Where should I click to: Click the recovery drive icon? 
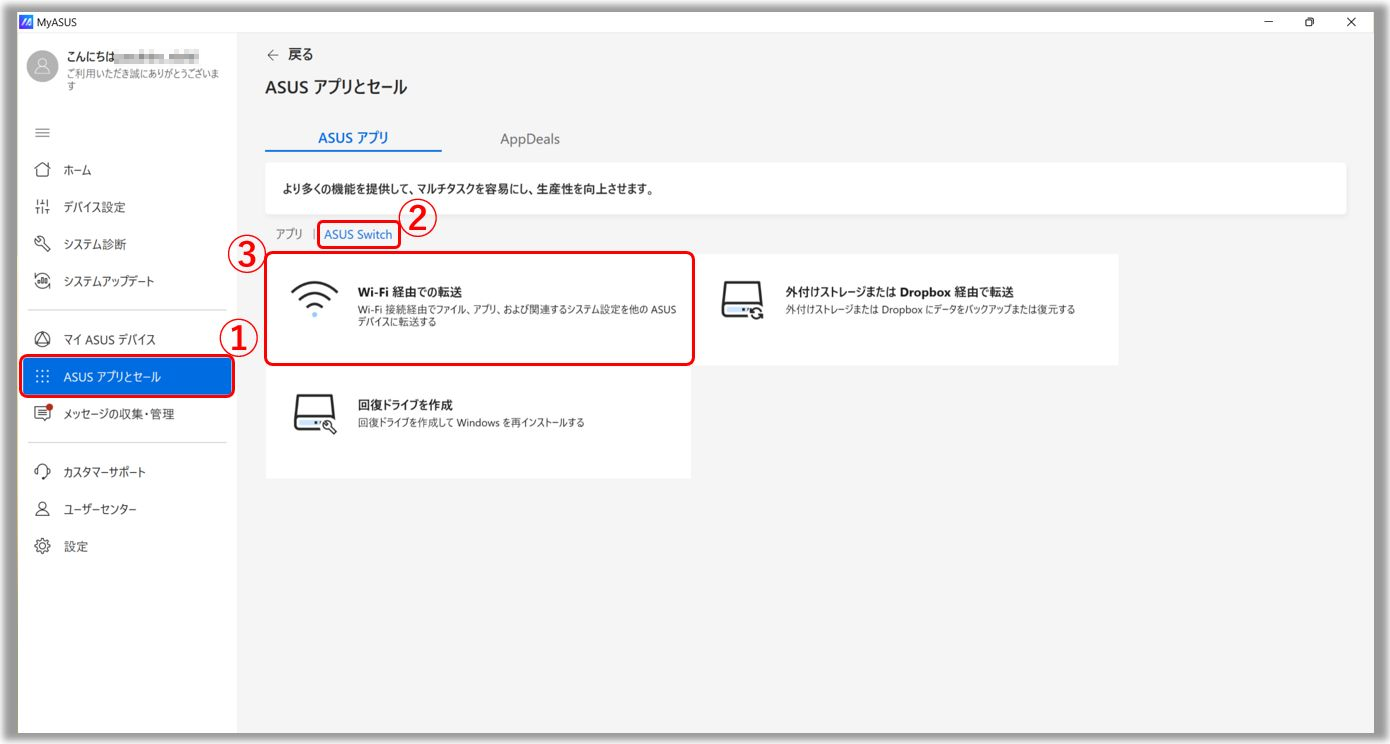click(x=315, y=414)
